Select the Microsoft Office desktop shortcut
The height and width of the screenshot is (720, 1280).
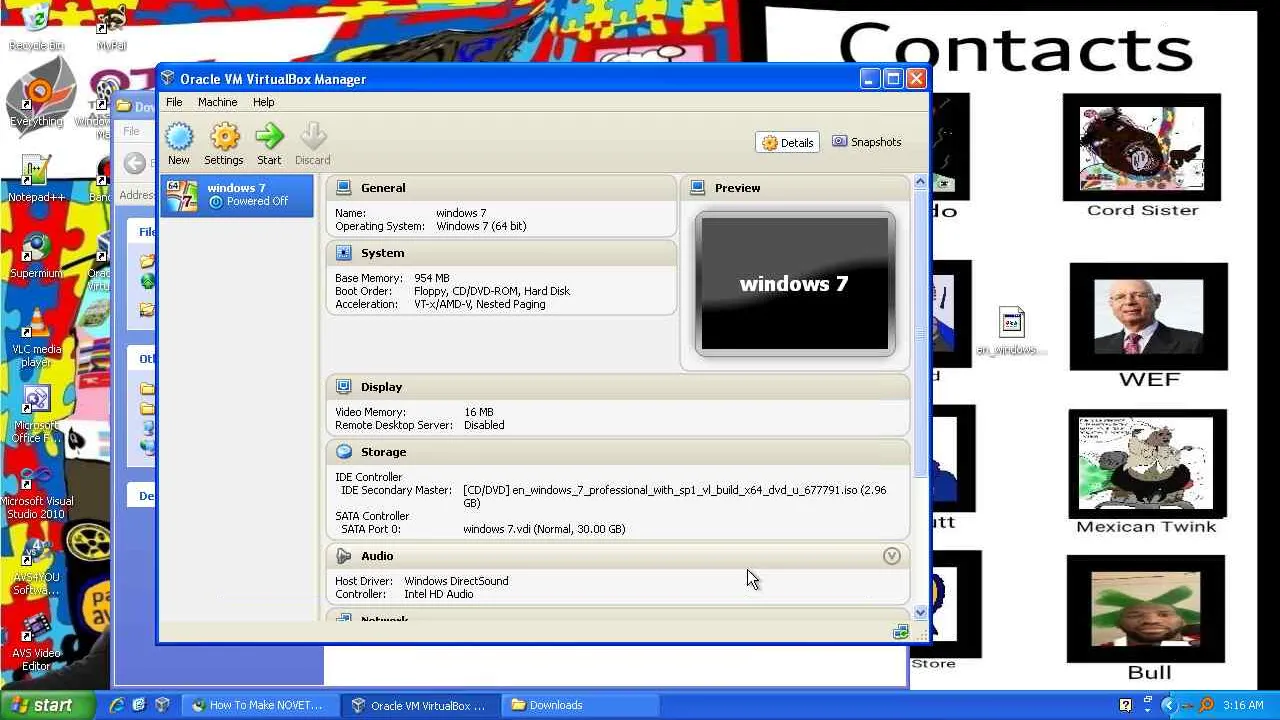(x=36, y=414)
